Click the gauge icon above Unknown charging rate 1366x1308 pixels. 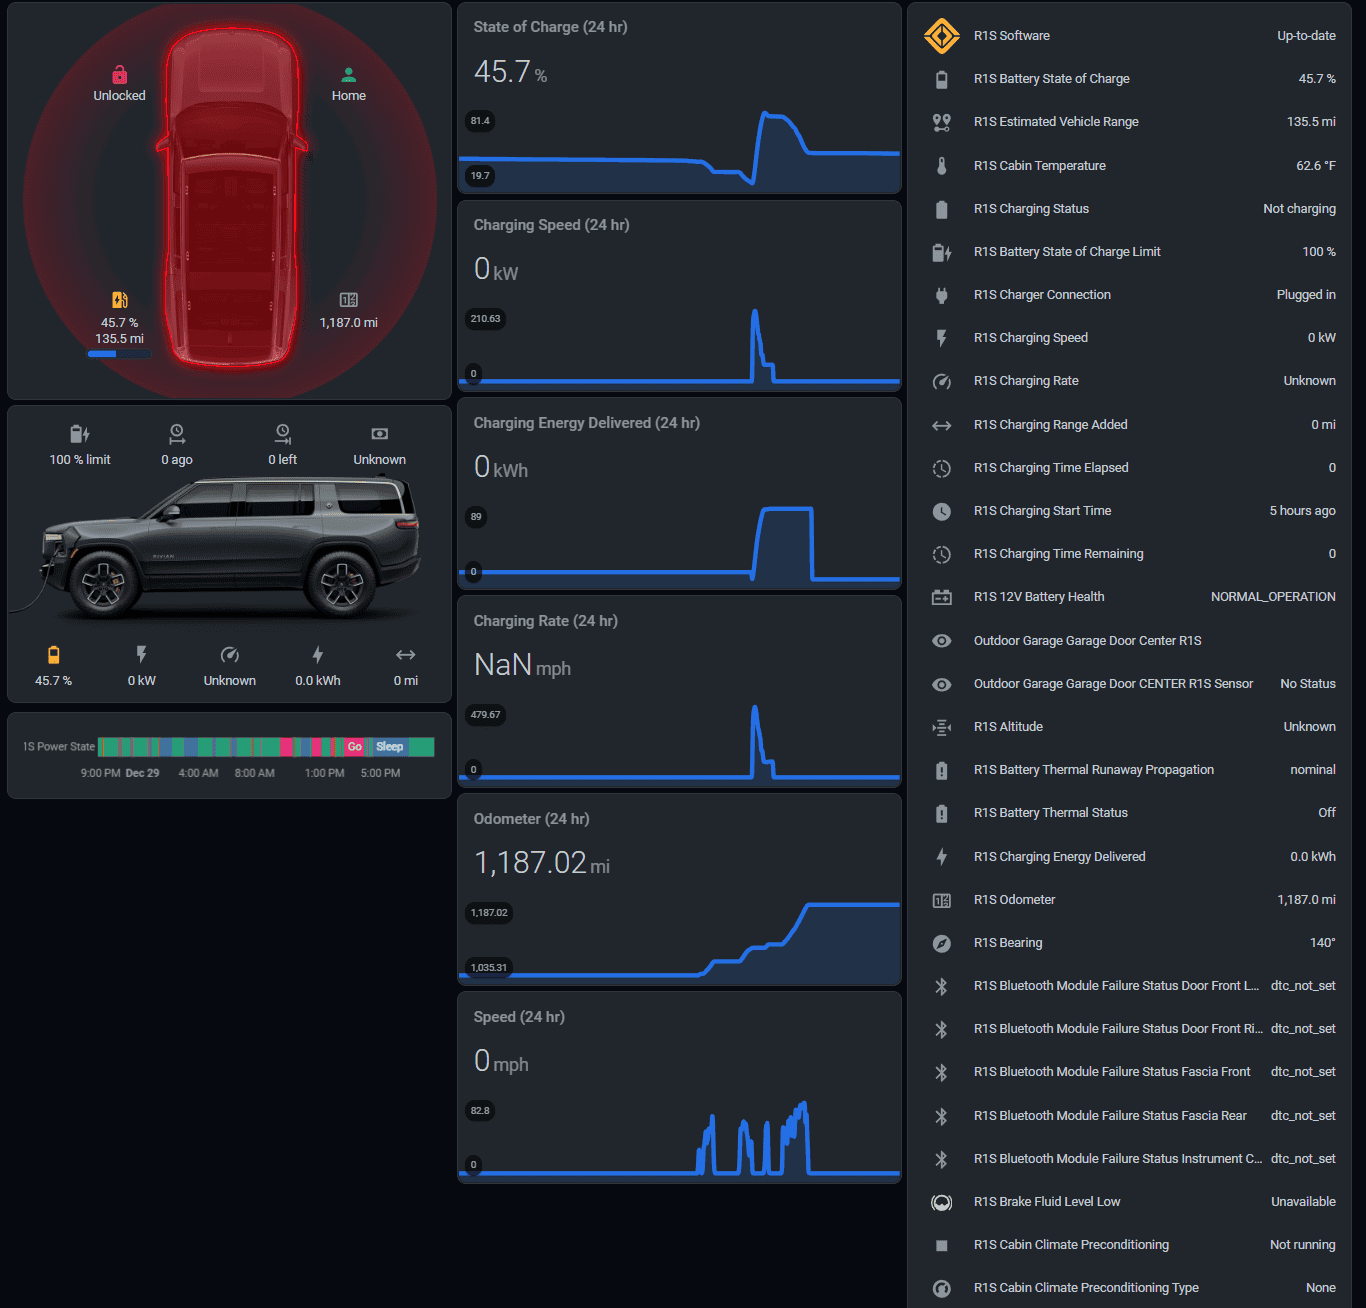pyautogui.click(x=230, y=655)
